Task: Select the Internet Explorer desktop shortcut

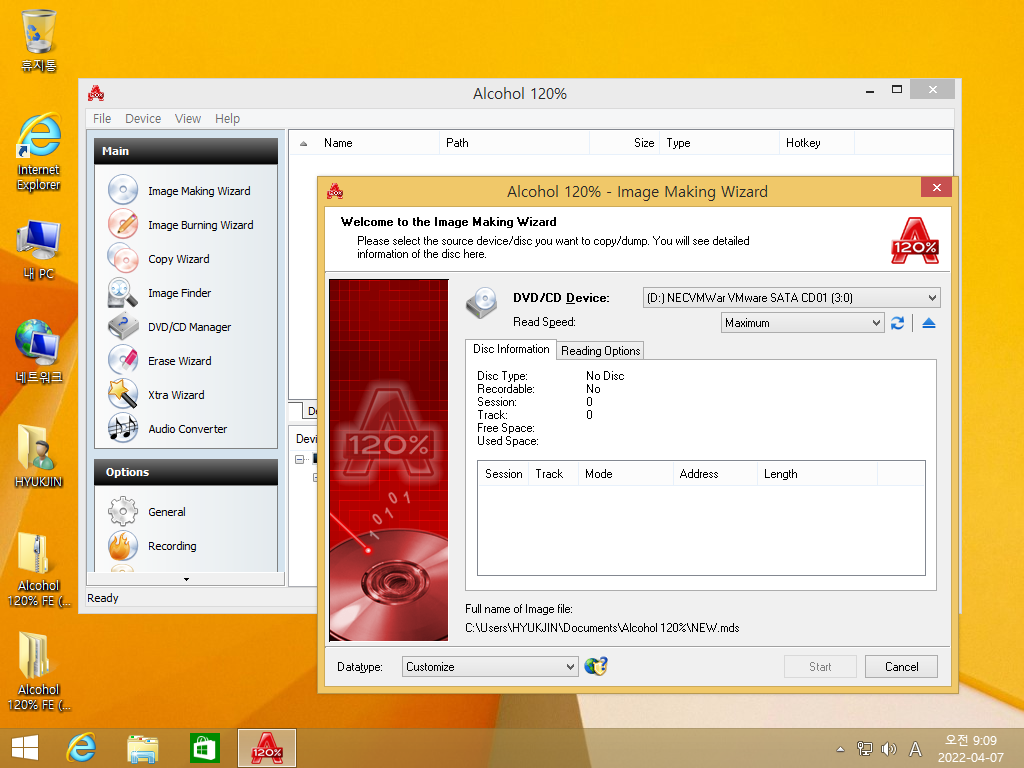Action: (x=39, y=152)
